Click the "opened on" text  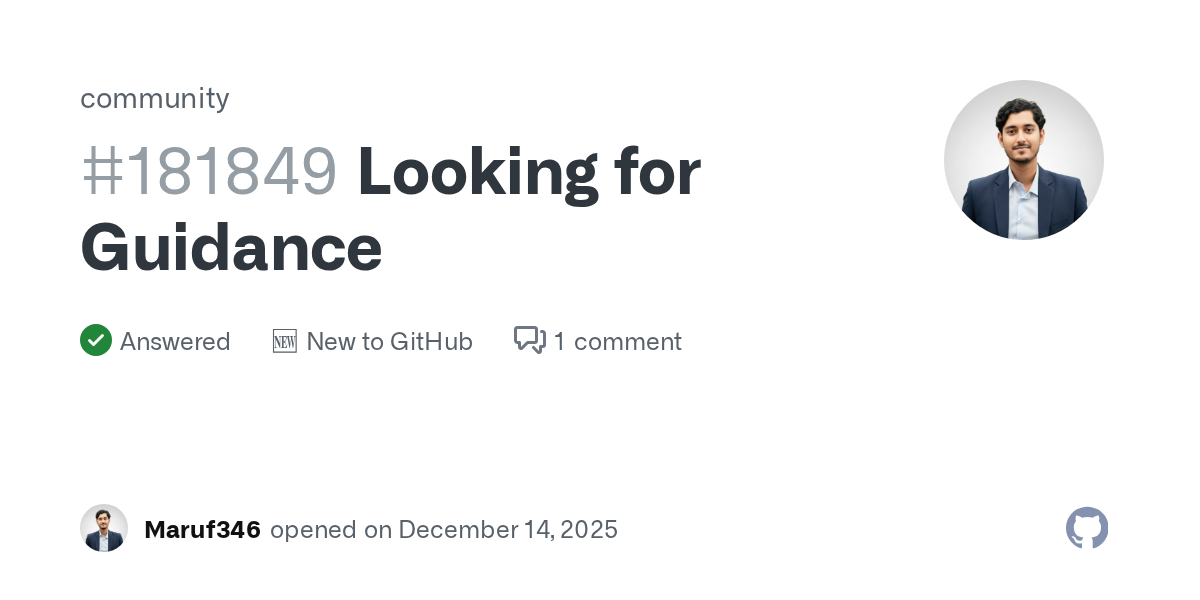pos(330,530)
